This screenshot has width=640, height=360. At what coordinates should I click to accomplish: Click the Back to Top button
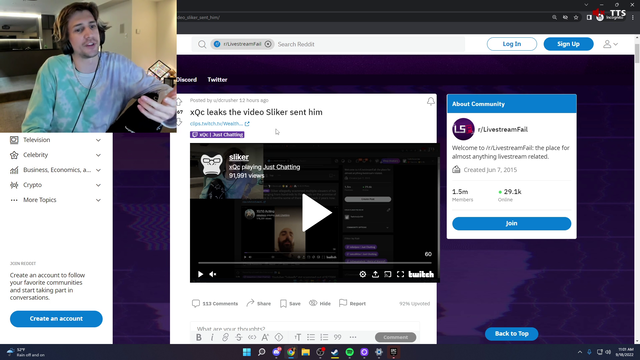click(511, 333)
